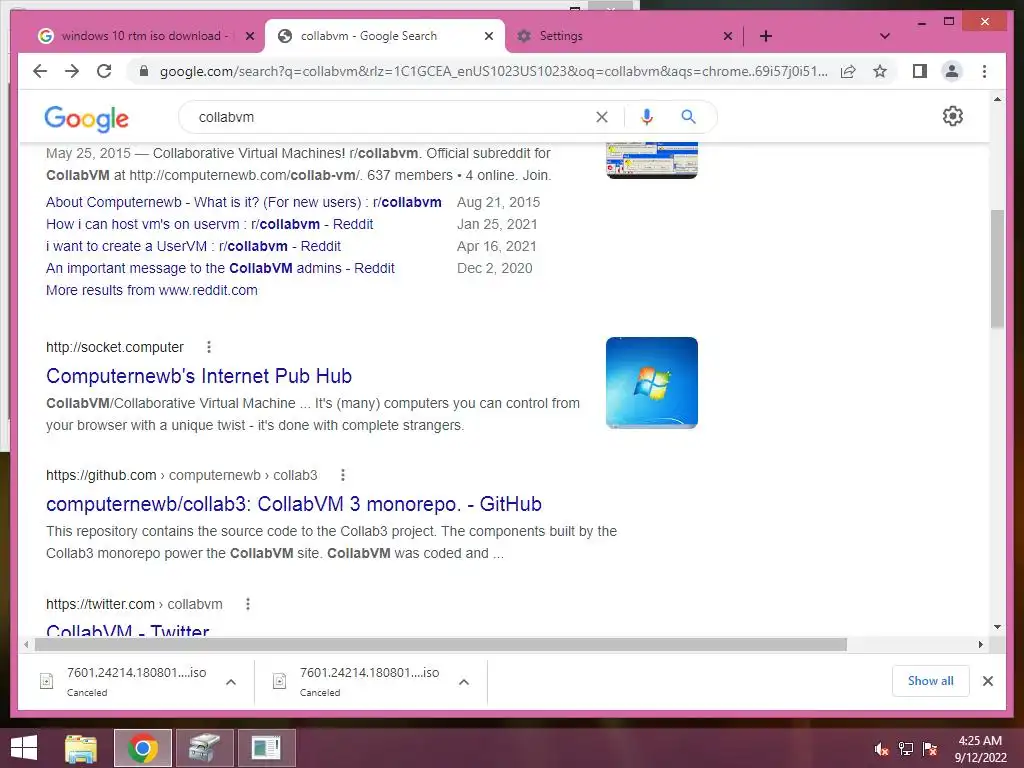Open the Chrome profile avatar menu
This screenshot has width=1024, height=768.
pos(952,71)
